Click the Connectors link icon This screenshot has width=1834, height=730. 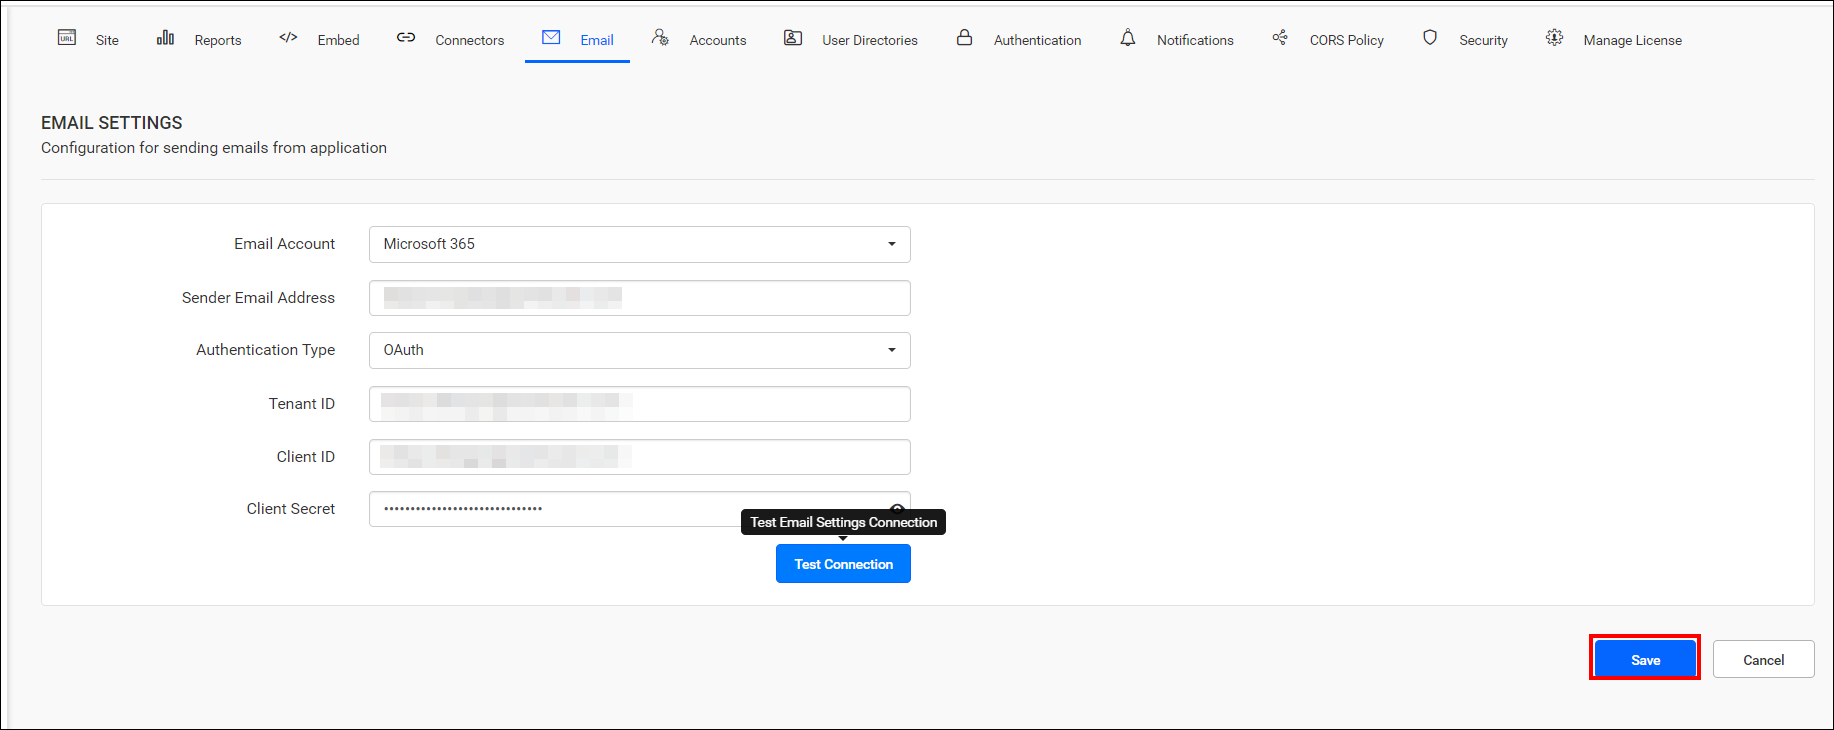click(x=406, y=38)
